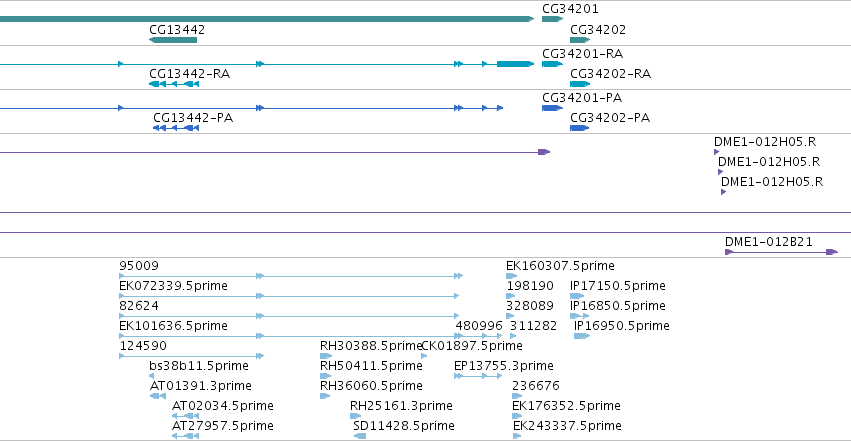The height and width of the screenshot is (441, 851).
Task: Click IP16950.5prime EST label
Action: coord(622,326)
